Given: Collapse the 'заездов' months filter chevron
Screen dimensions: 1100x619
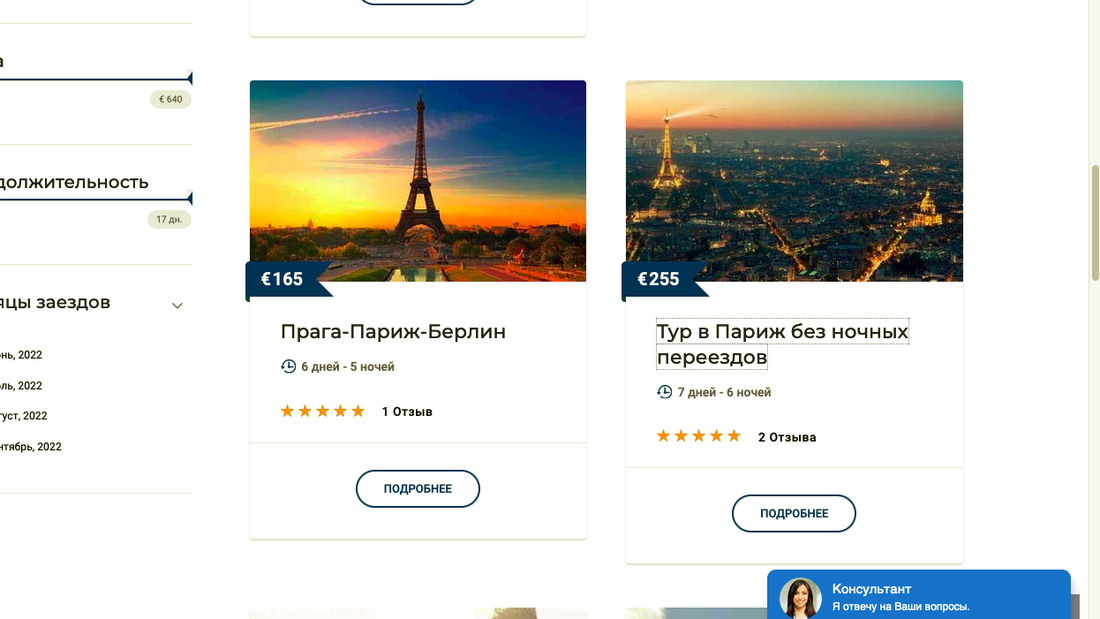Looking at the screenshot, I should [x=177, y=305].
